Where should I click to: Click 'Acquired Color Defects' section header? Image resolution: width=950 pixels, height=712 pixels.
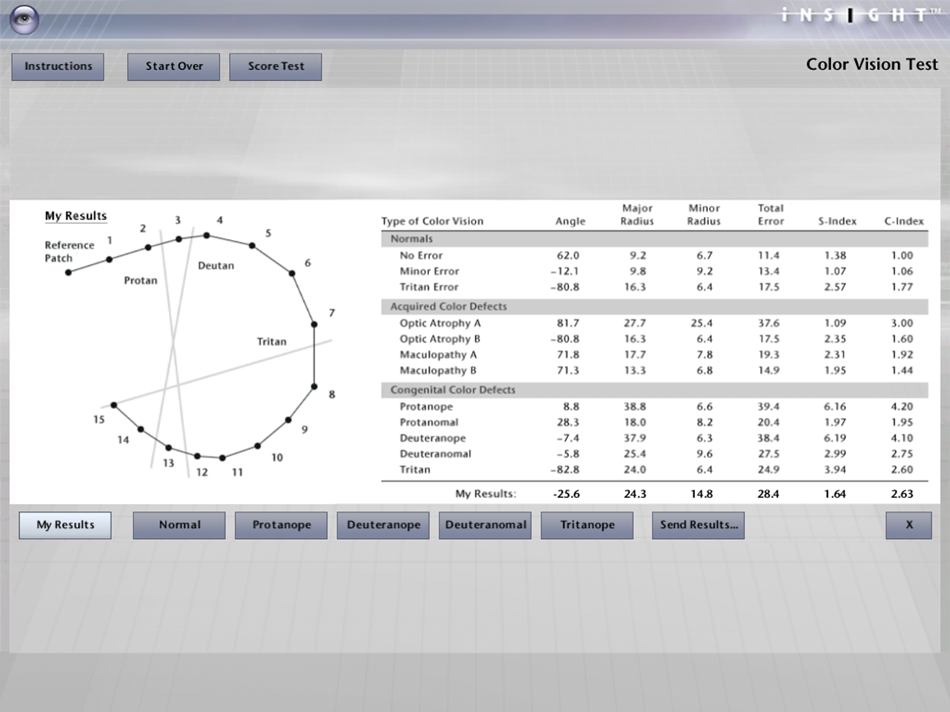[448, 307]
